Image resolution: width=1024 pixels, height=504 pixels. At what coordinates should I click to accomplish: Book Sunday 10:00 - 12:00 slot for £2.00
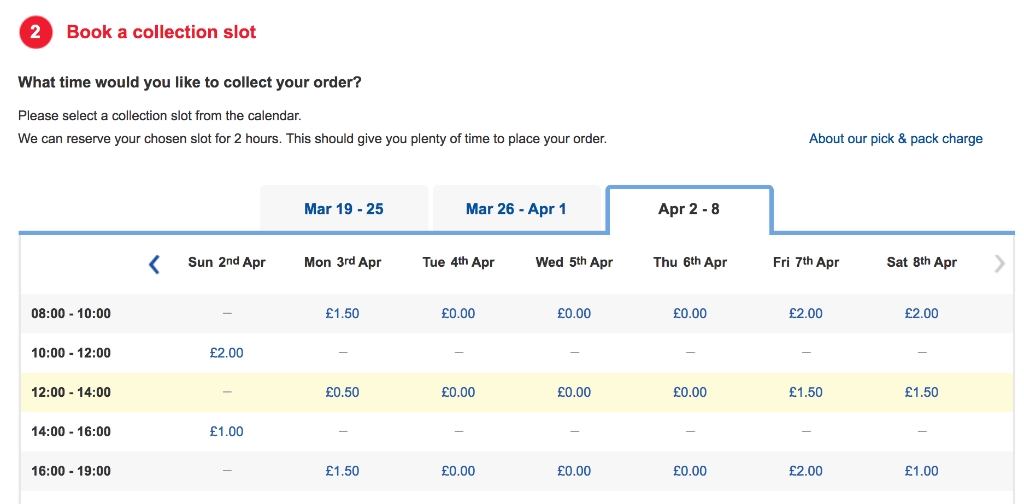tap(227, 353)
